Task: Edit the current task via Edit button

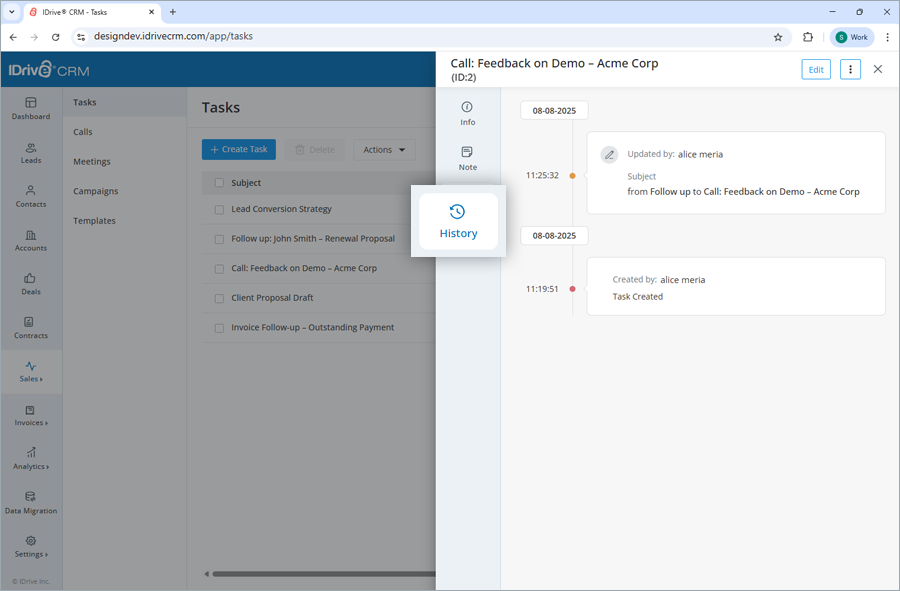Action: (815, 69)
